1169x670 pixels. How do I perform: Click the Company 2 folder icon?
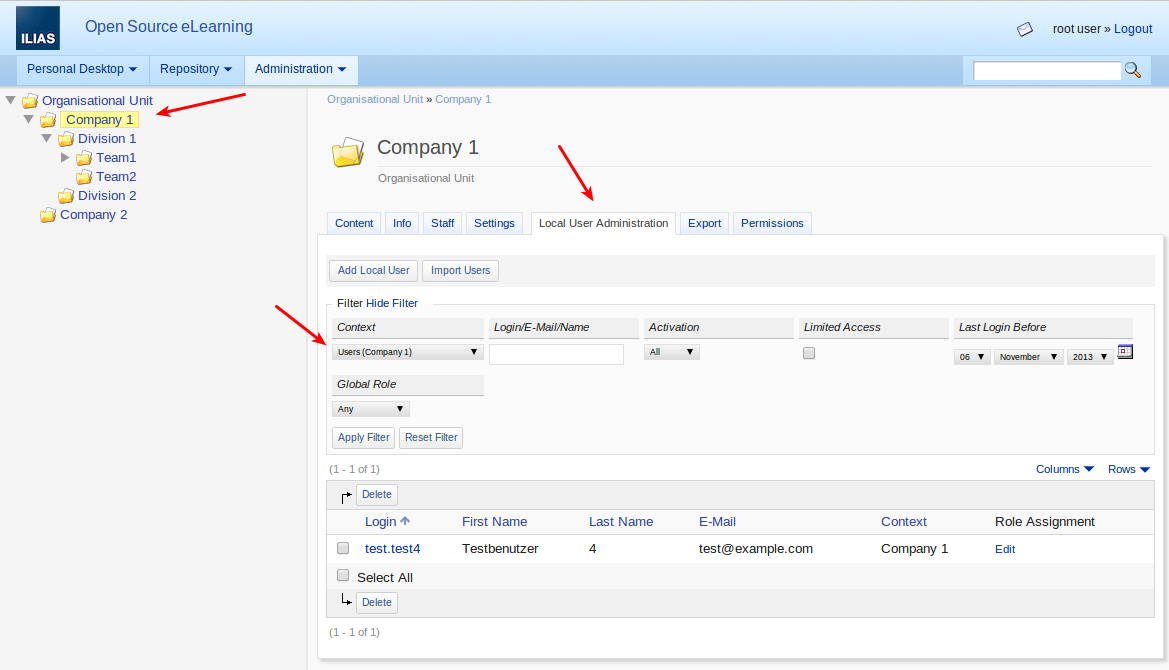pos(48,215)
